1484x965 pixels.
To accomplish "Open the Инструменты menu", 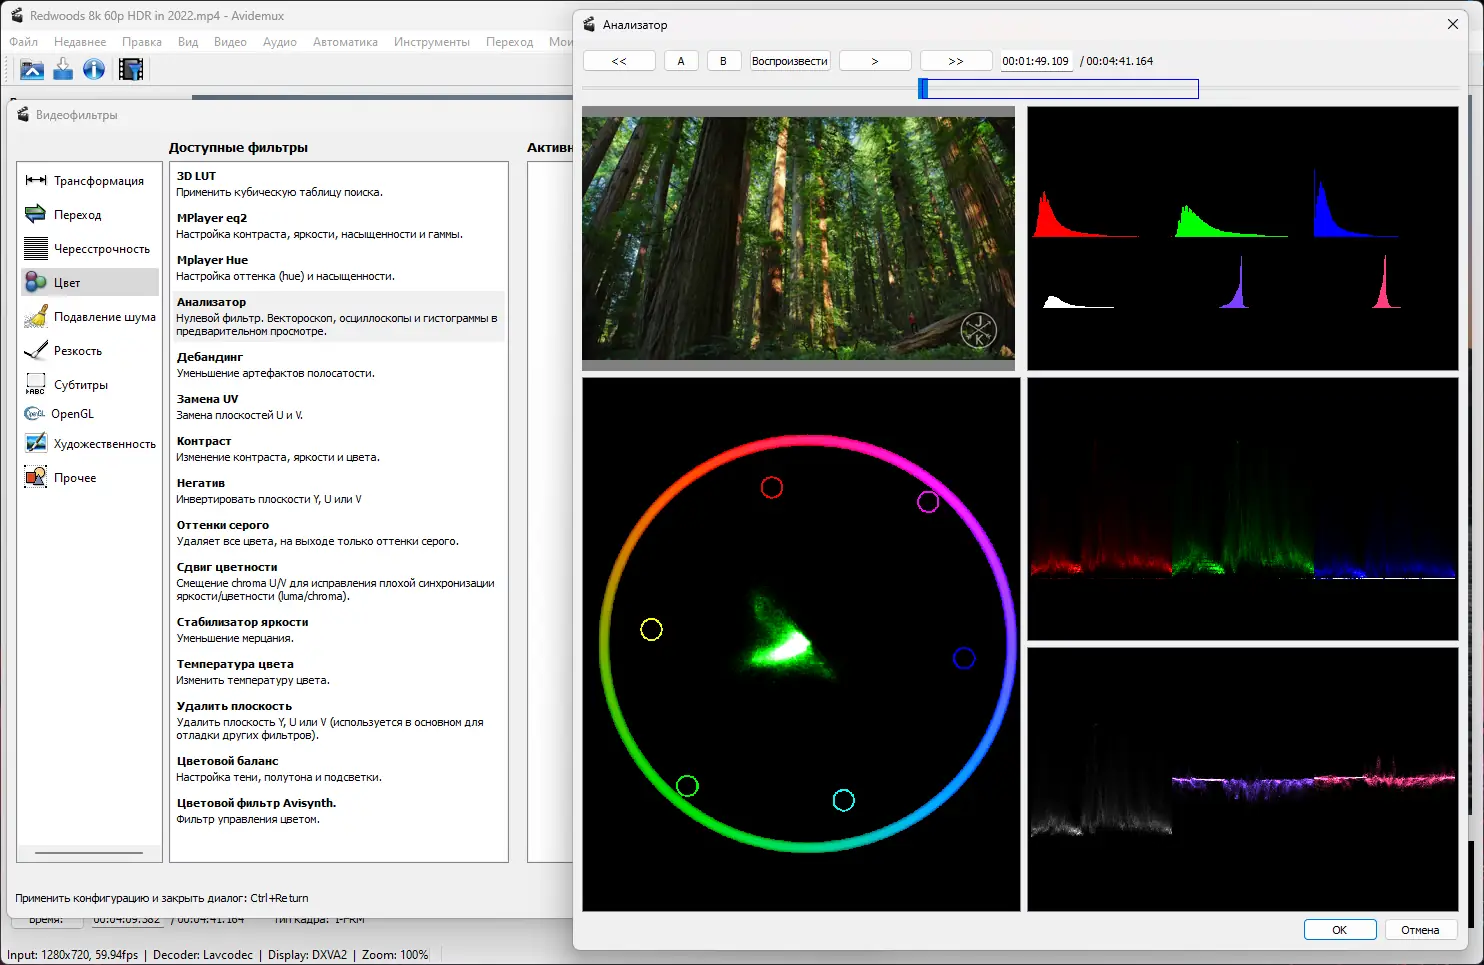I will (431, 42).
